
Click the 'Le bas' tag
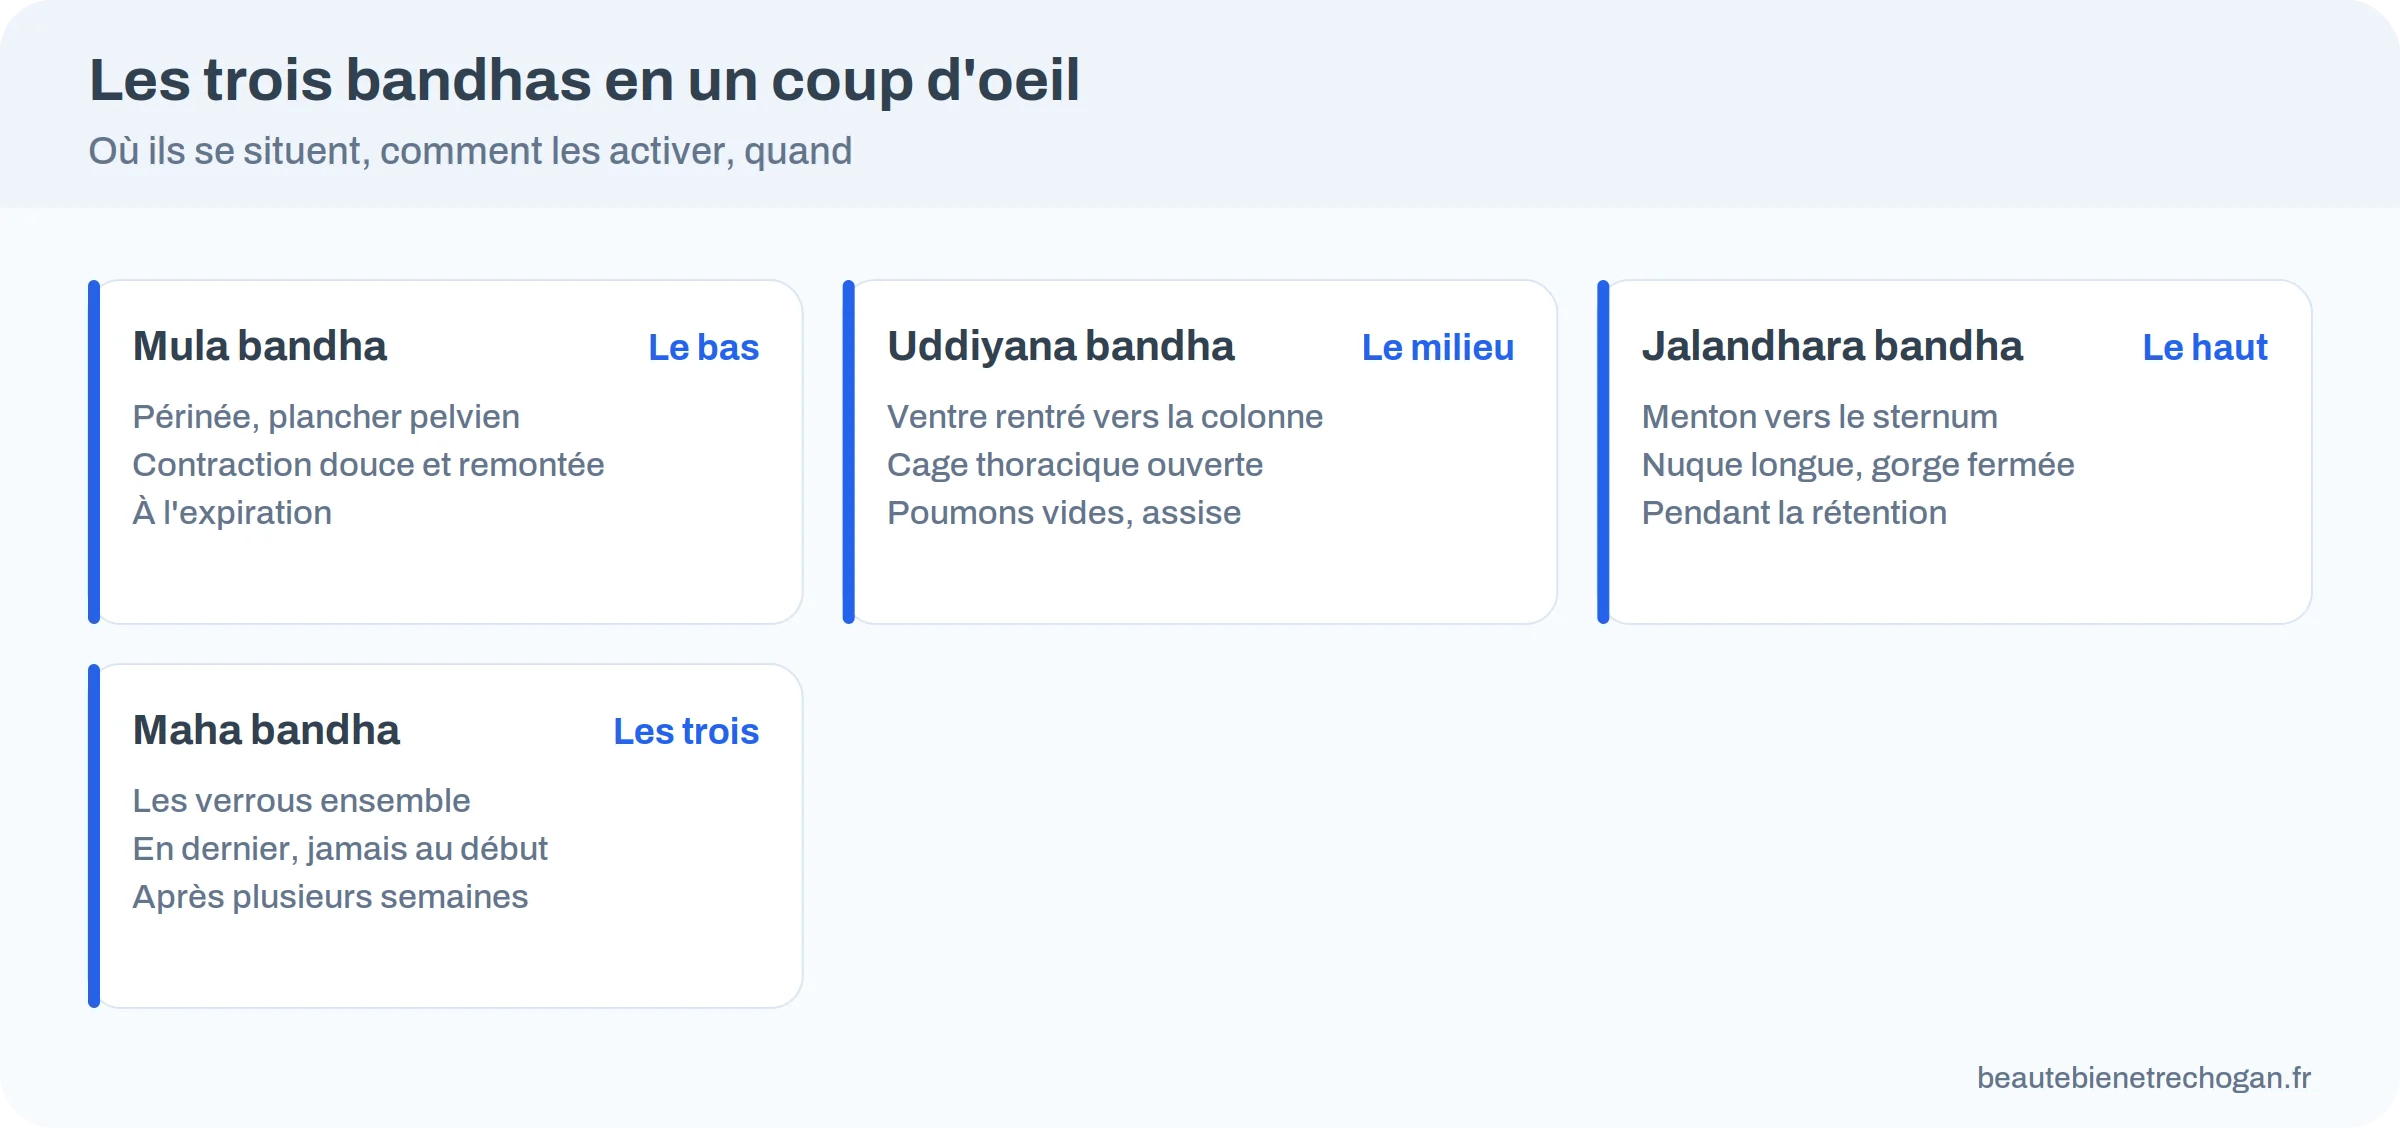tap(704, 347)
